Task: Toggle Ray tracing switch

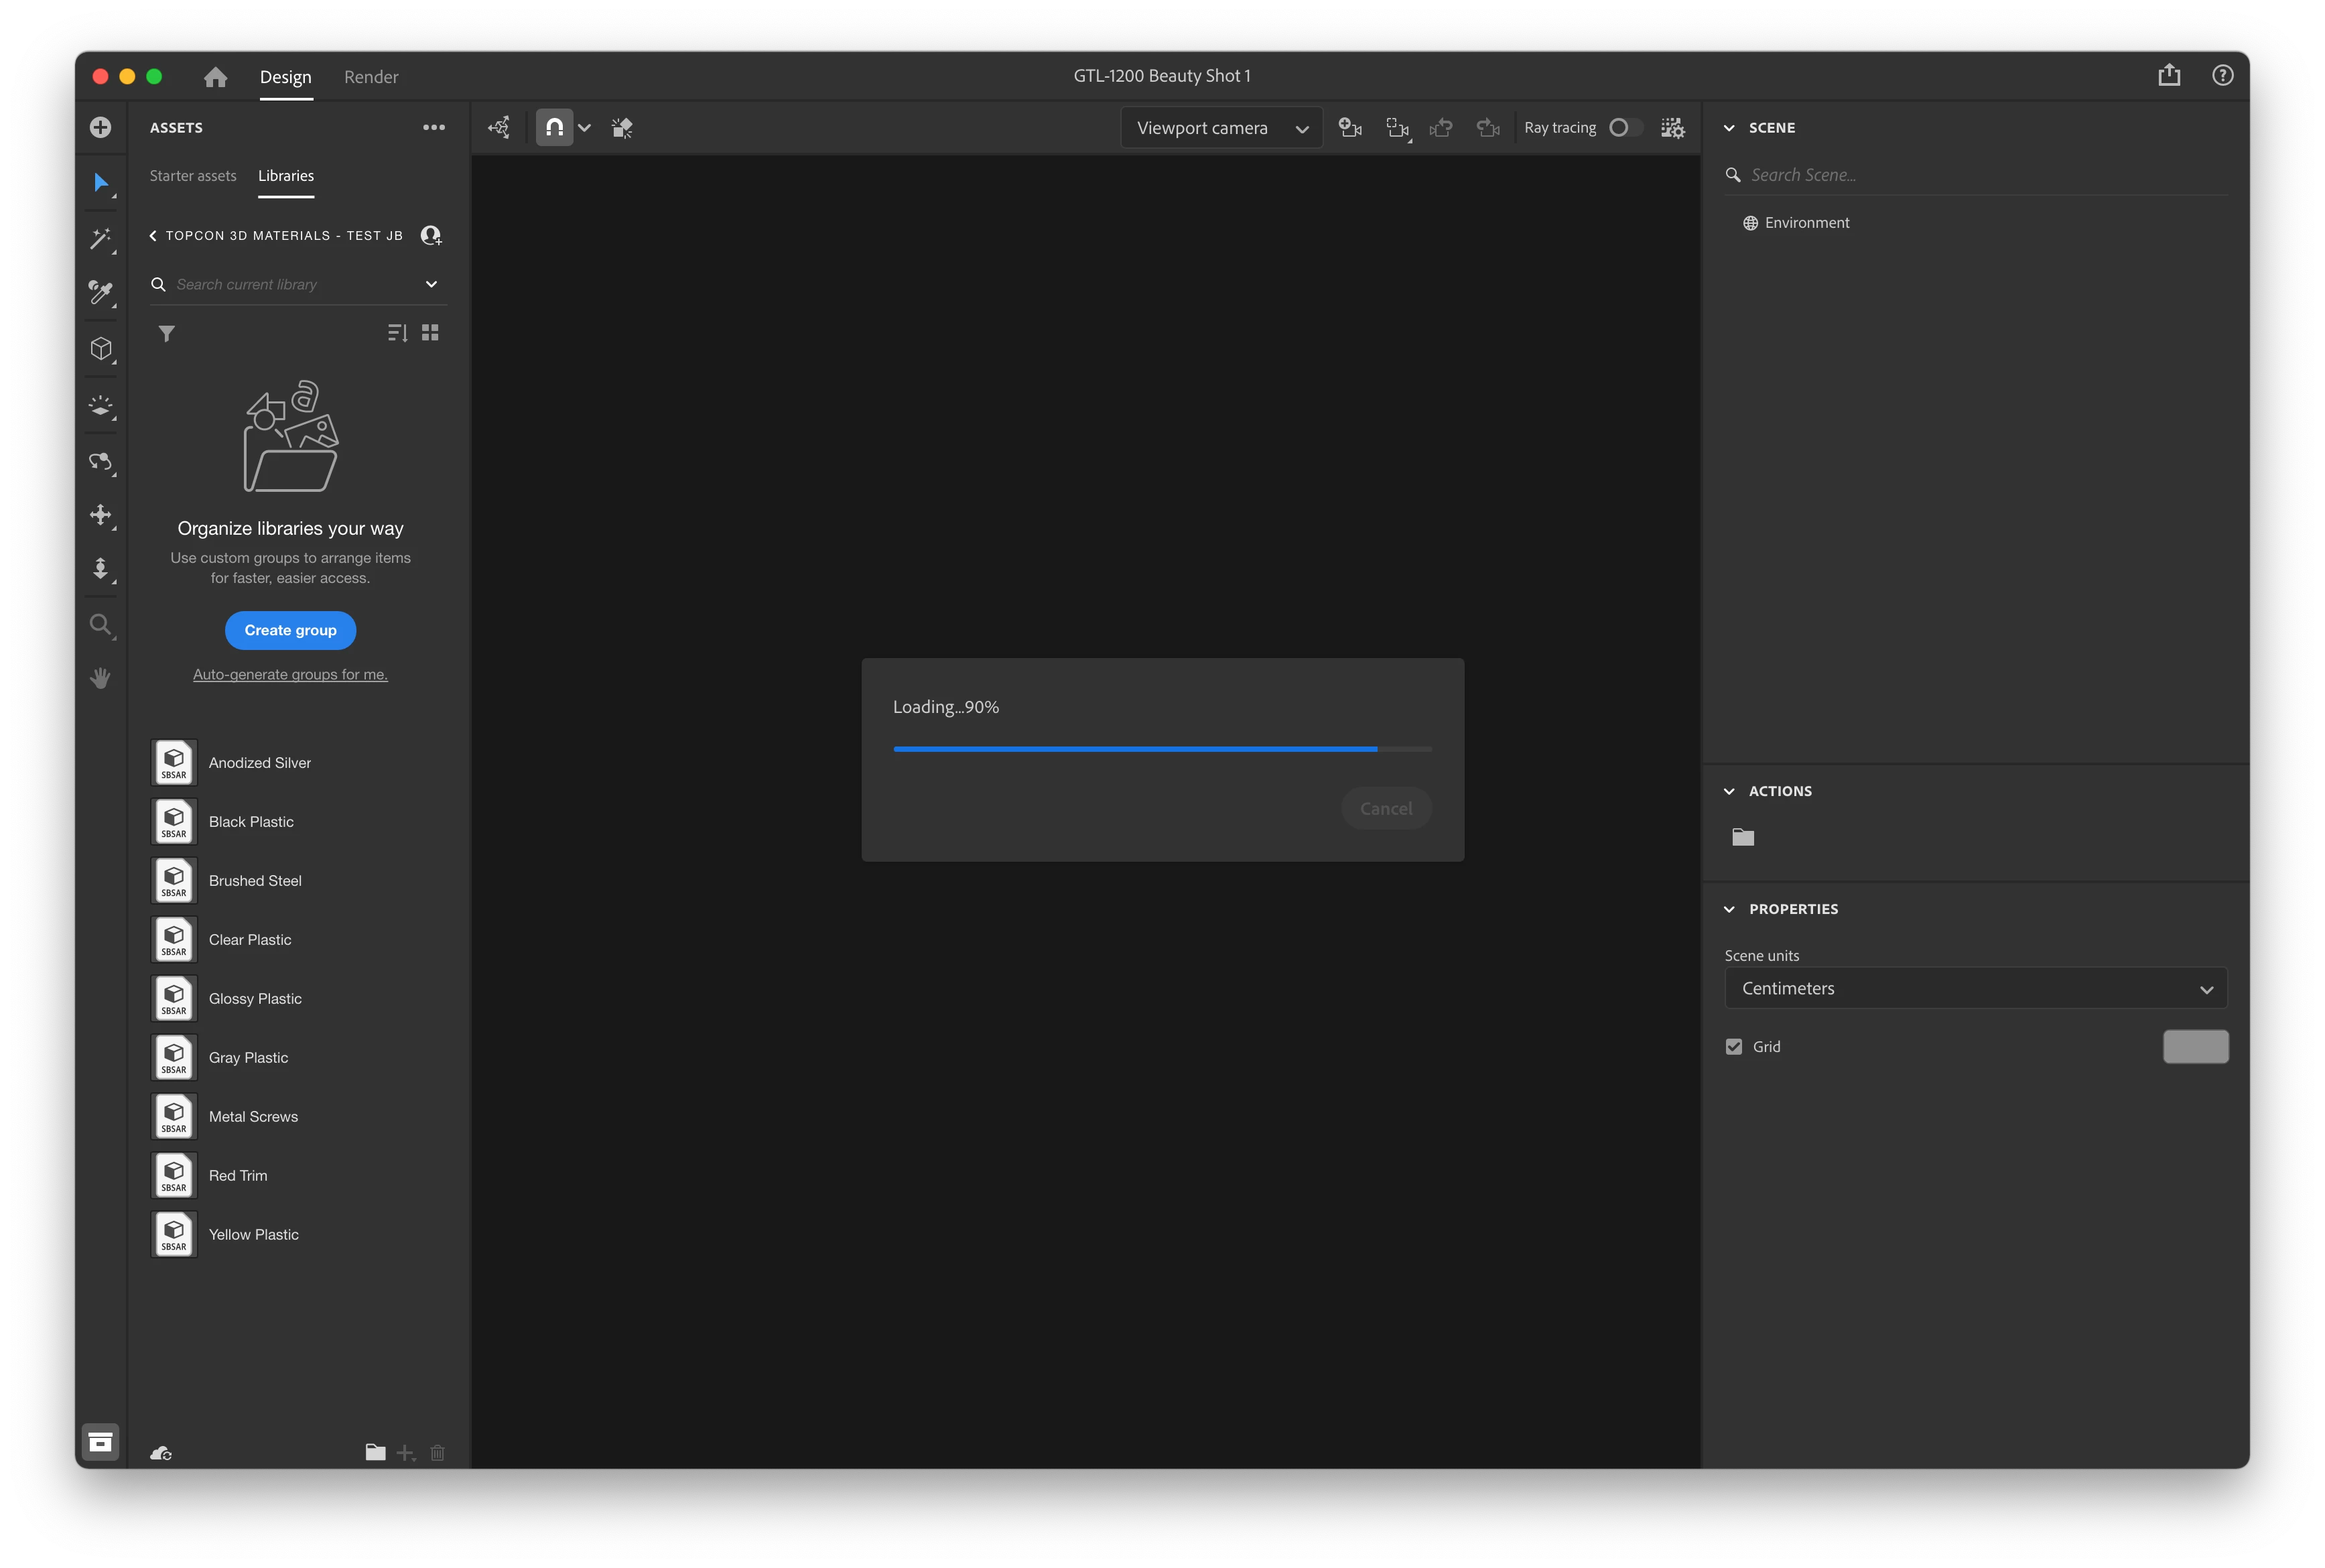Action: click(1624, 128)
